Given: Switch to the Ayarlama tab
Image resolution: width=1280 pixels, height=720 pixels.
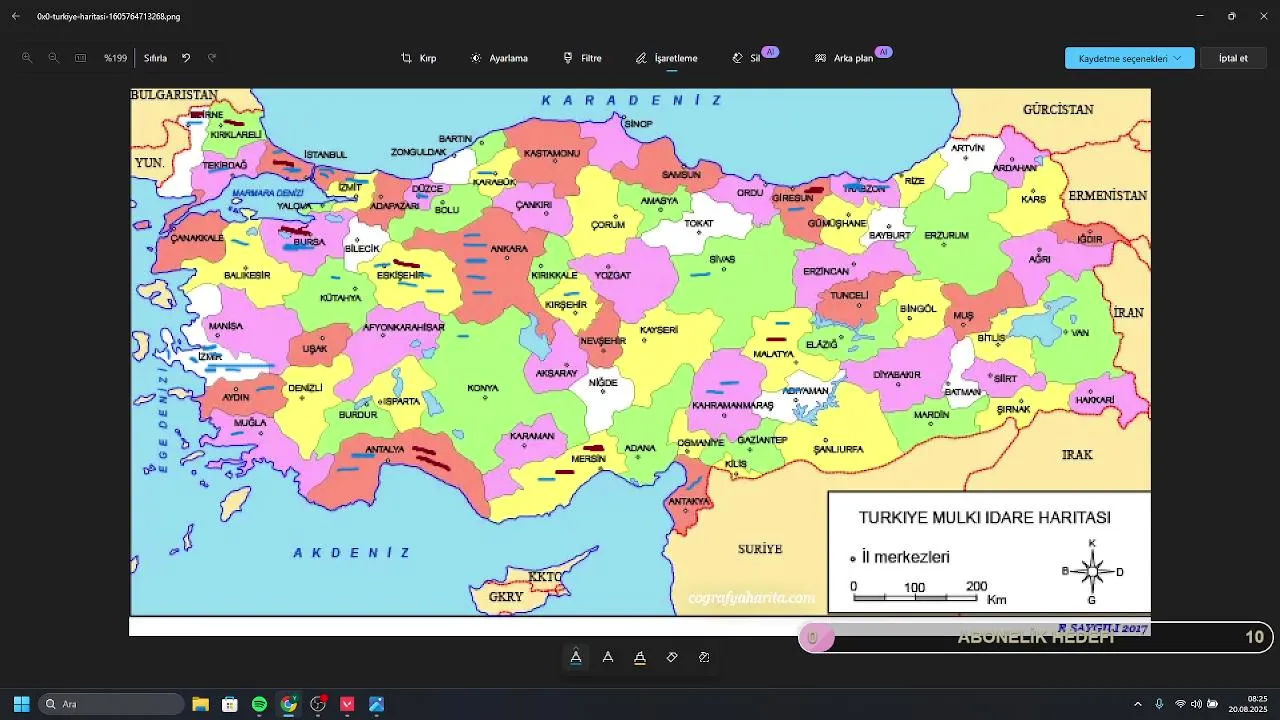Looking at the screenshot, I should [499, 58].
